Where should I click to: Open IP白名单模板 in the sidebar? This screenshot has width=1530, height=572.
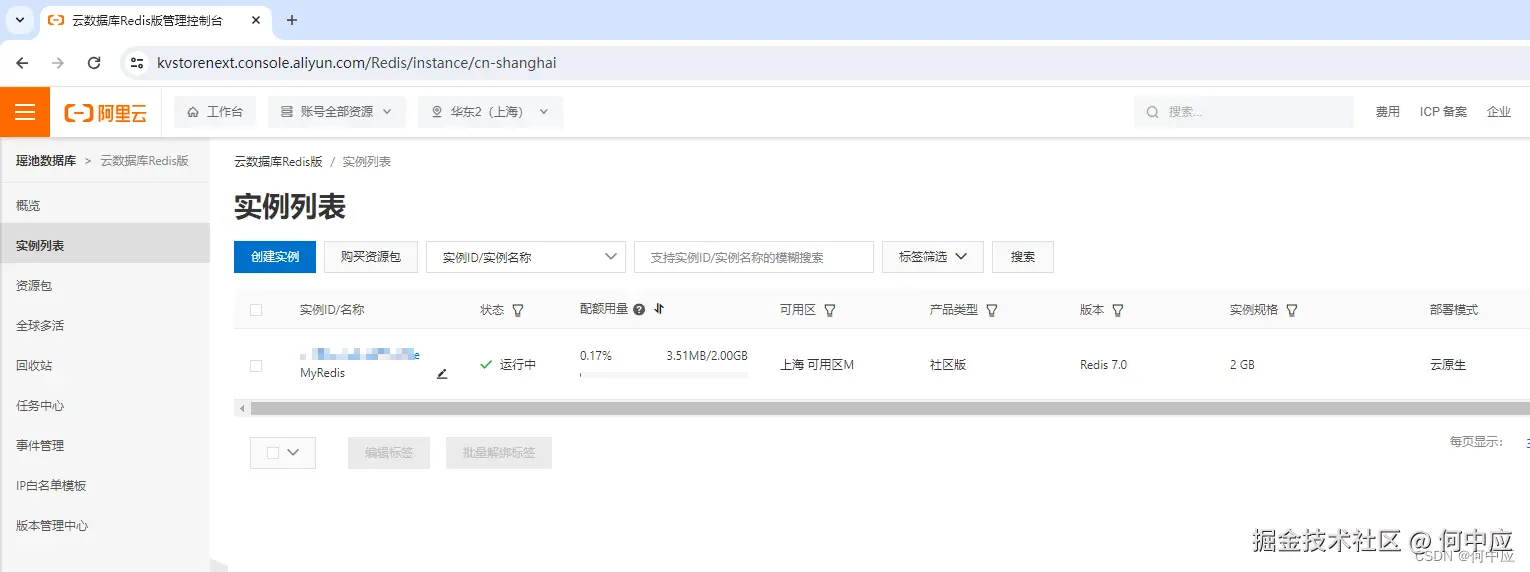[x=105, y=485]
